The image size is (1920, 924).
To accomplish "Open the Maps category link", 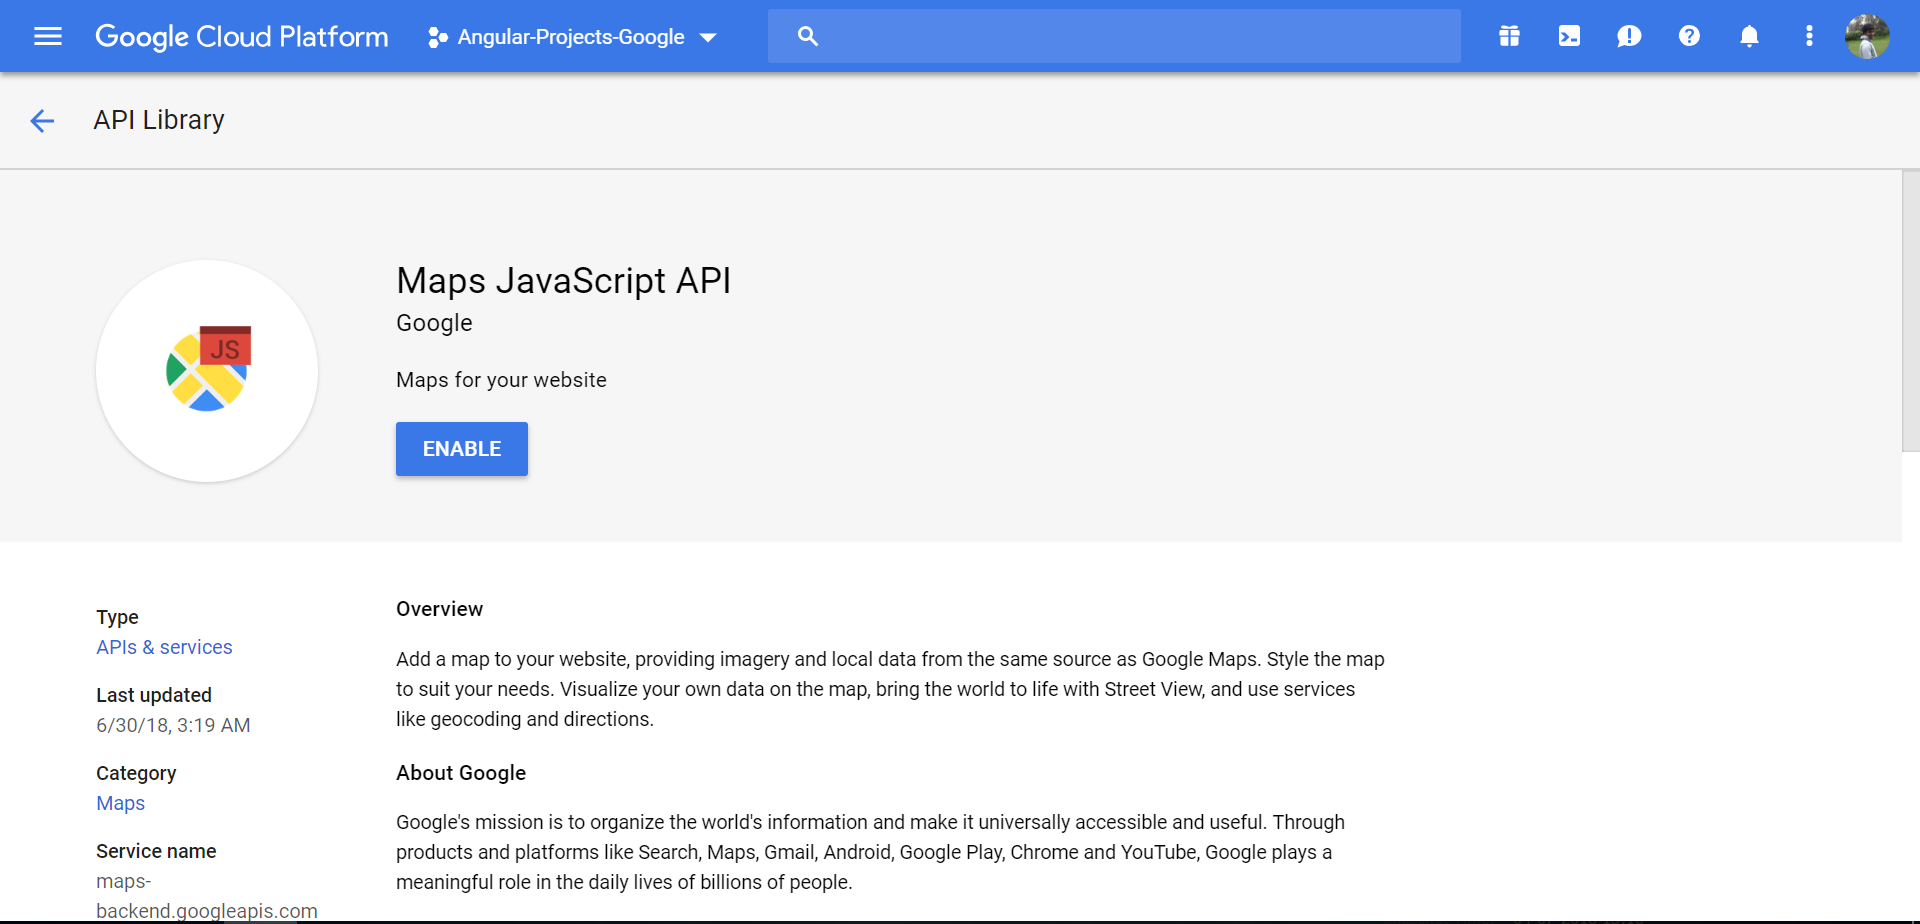I will coord(120,803).
